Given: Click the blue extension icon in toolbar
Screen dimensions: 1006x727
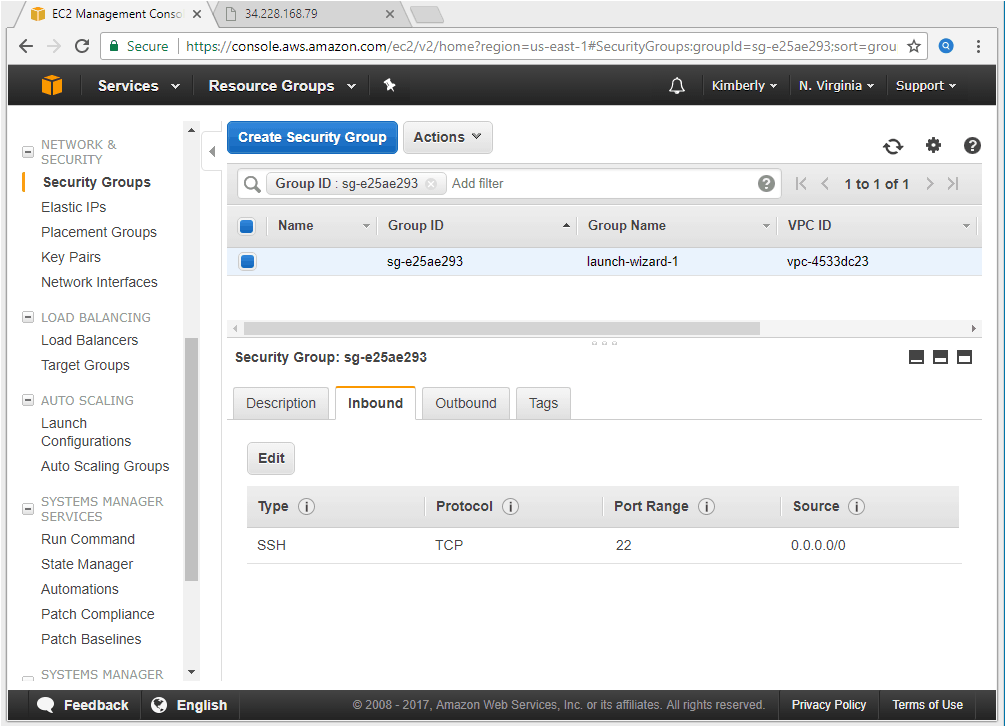Looking at the screenshot, I should [946, 46].
